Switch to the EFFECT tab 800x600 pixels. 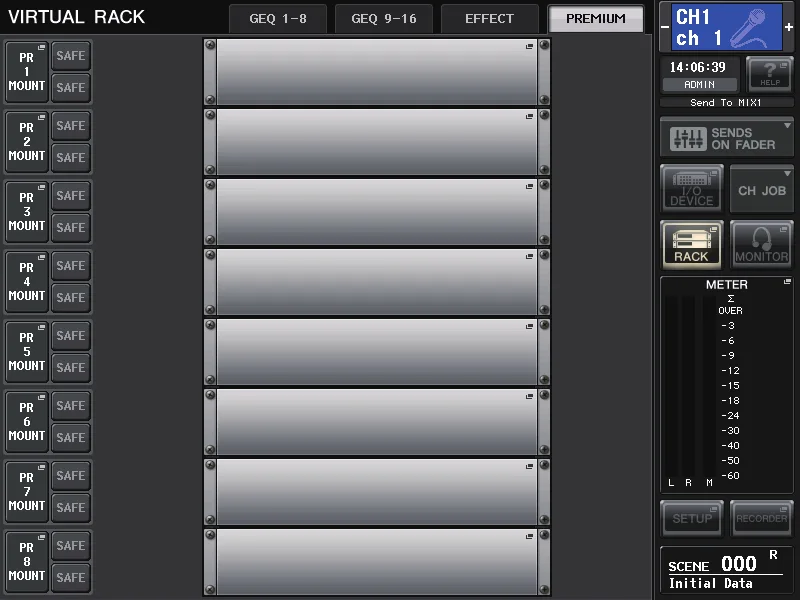pyautogui.click(x=489, y=19)
